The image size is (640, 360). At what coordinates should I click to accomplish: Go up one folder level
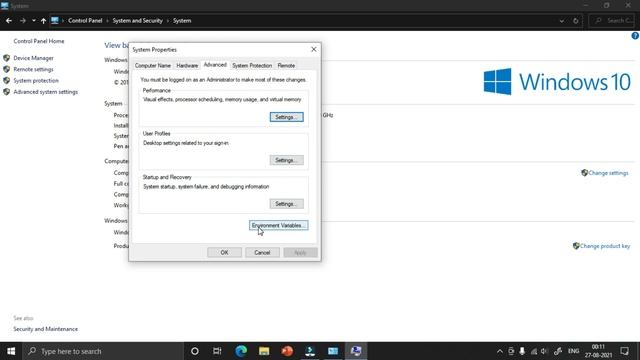point(43,20)
